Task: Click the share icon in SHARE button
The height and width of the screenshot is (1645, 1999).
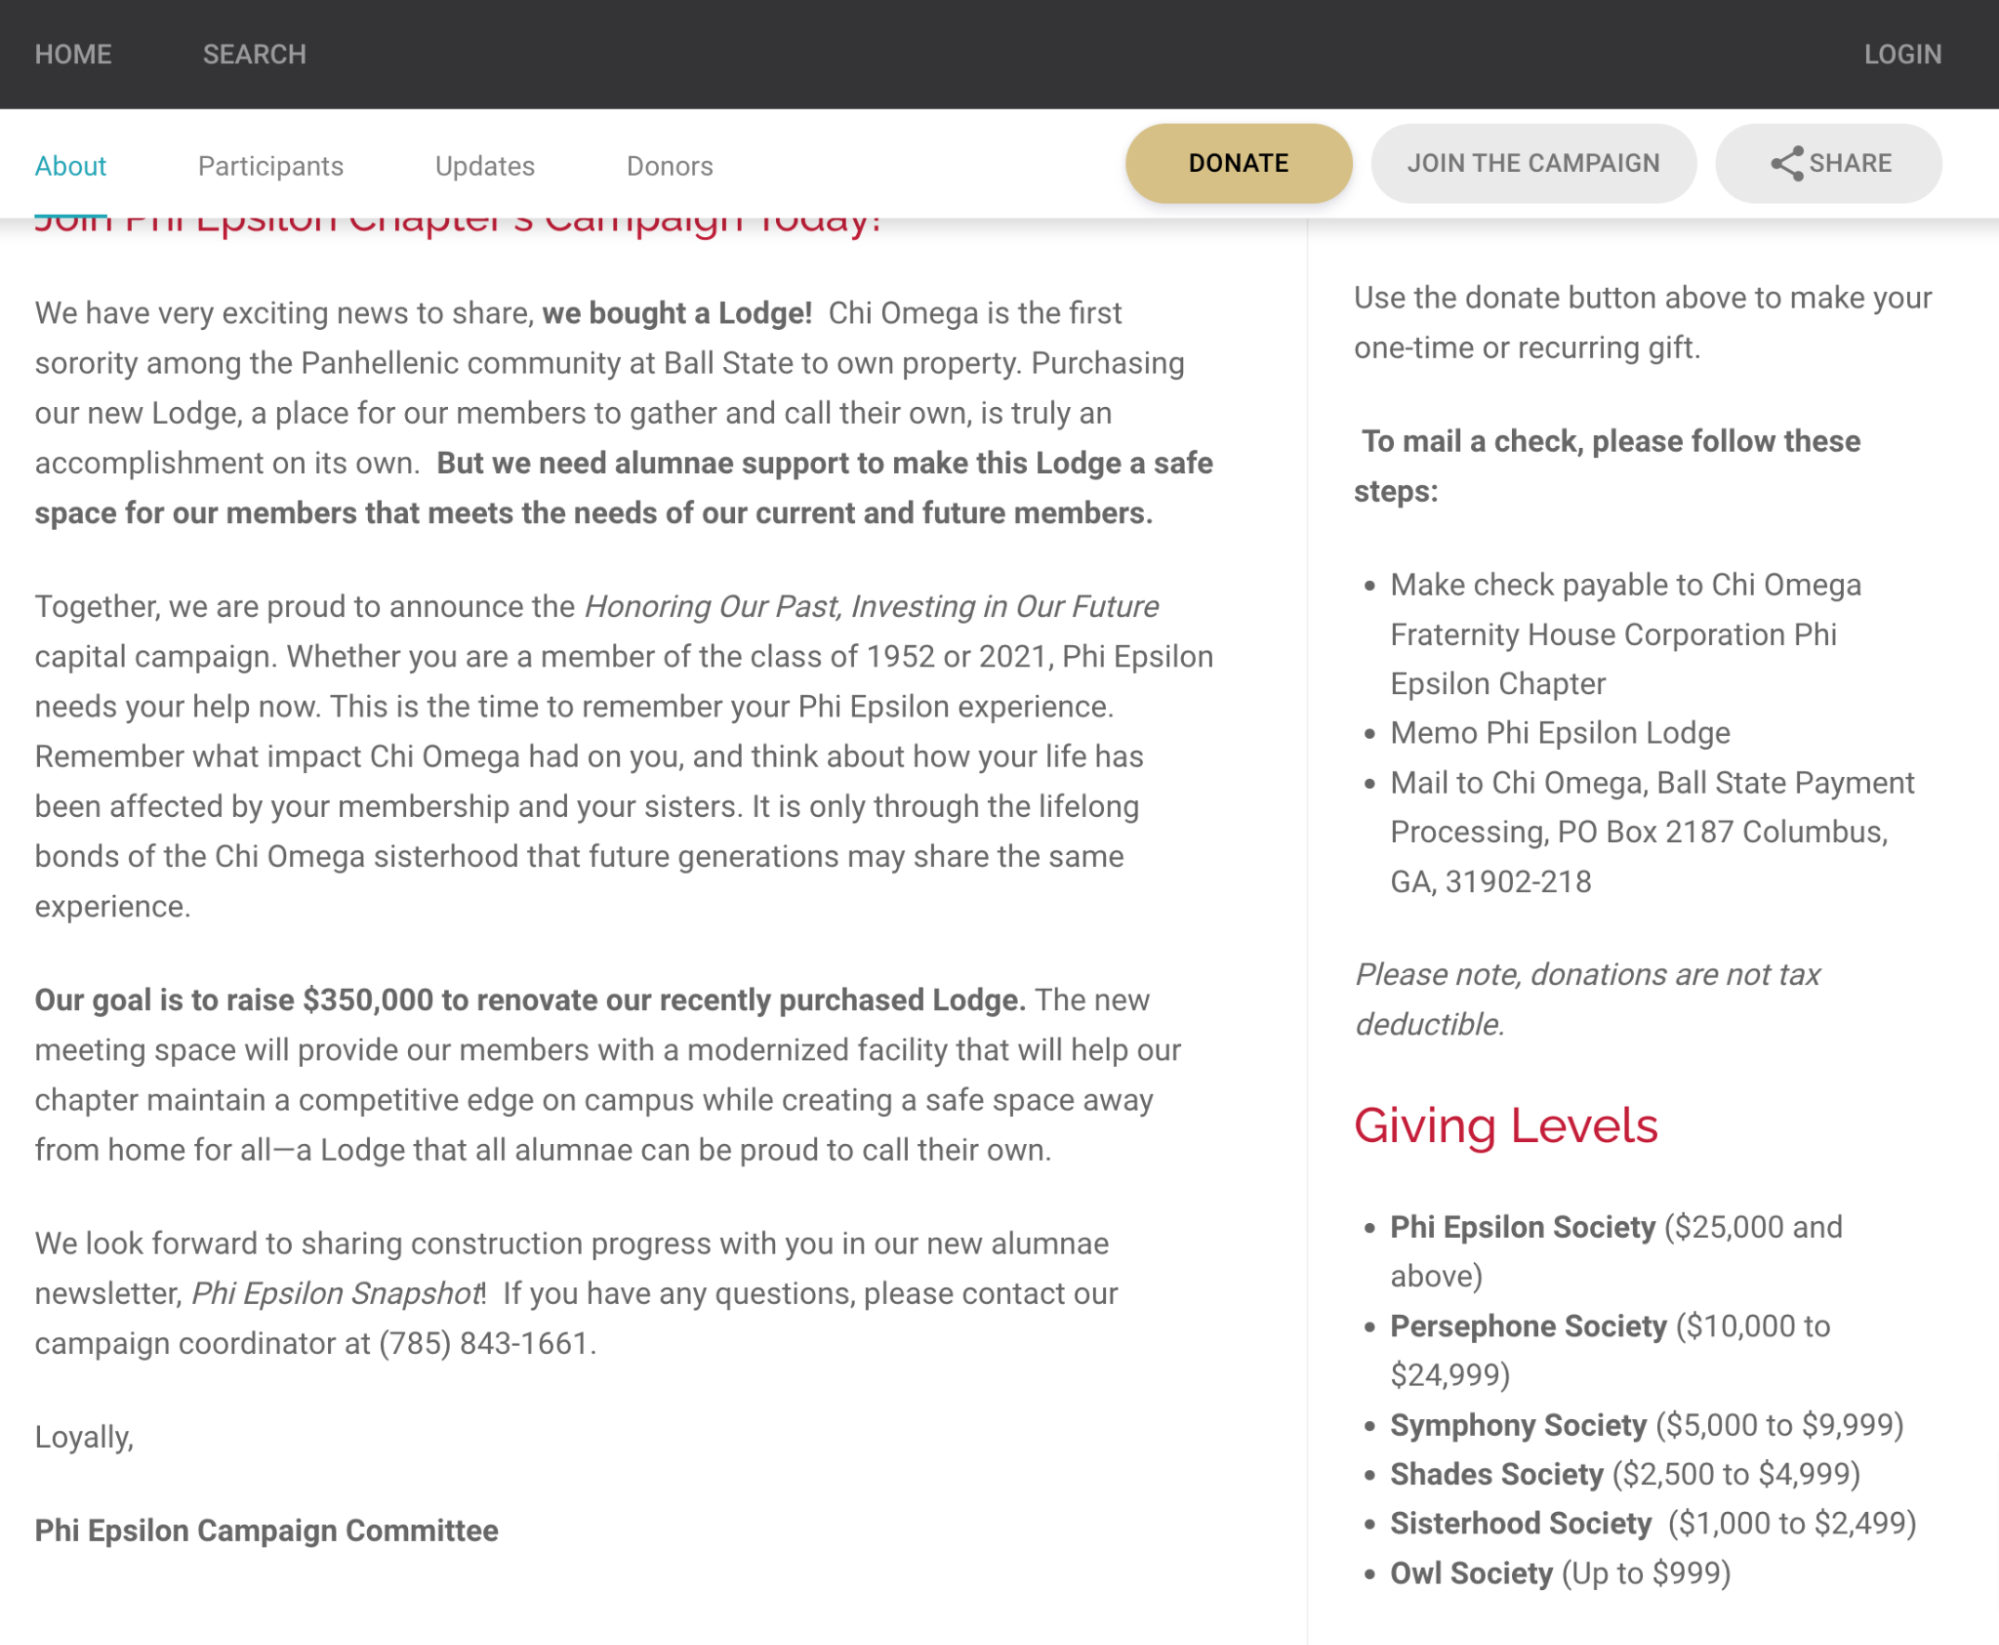Action: 1786,164
